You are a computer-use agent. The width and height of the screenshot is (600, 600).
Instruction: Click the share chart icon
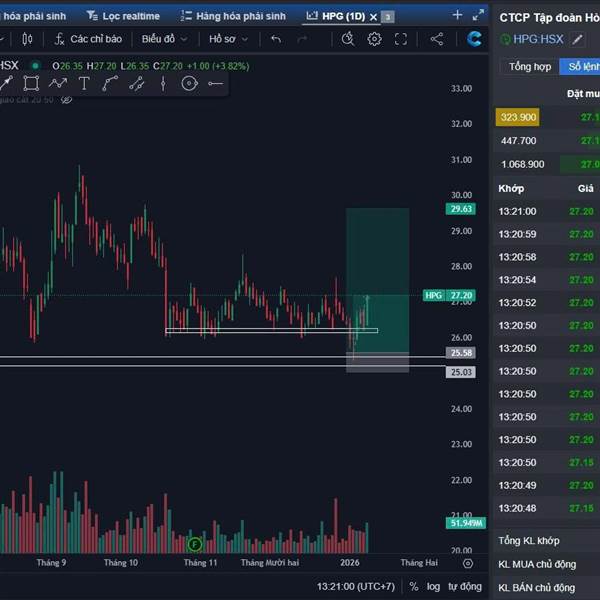pos(437,39)
